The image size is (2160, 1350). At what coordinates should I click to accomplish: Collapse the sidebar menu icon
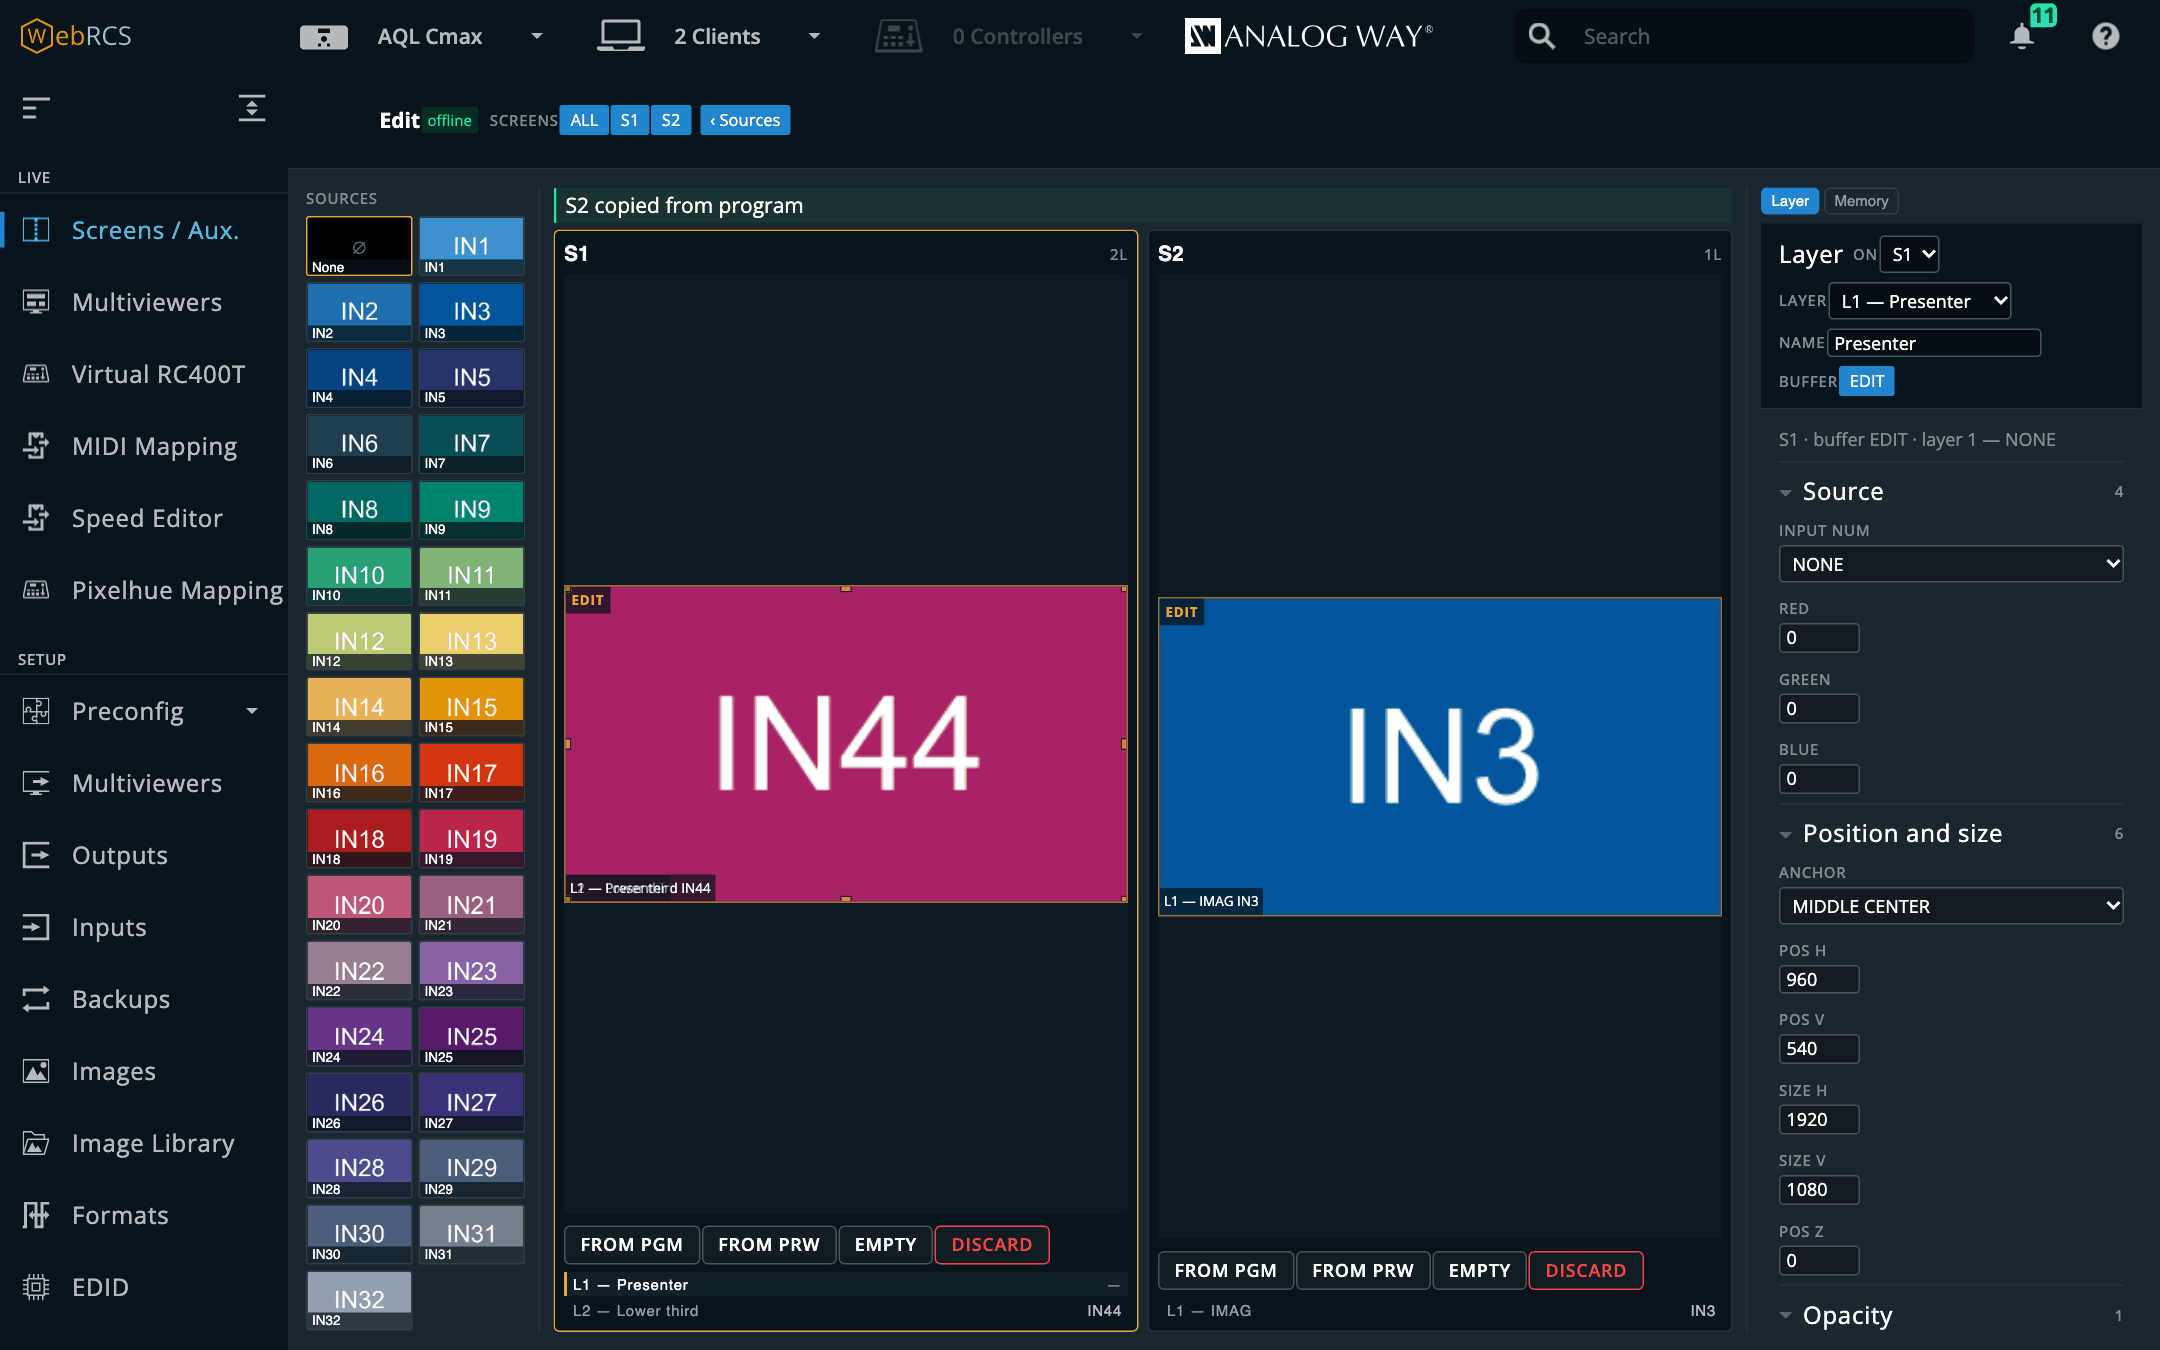tap(36, 107)
